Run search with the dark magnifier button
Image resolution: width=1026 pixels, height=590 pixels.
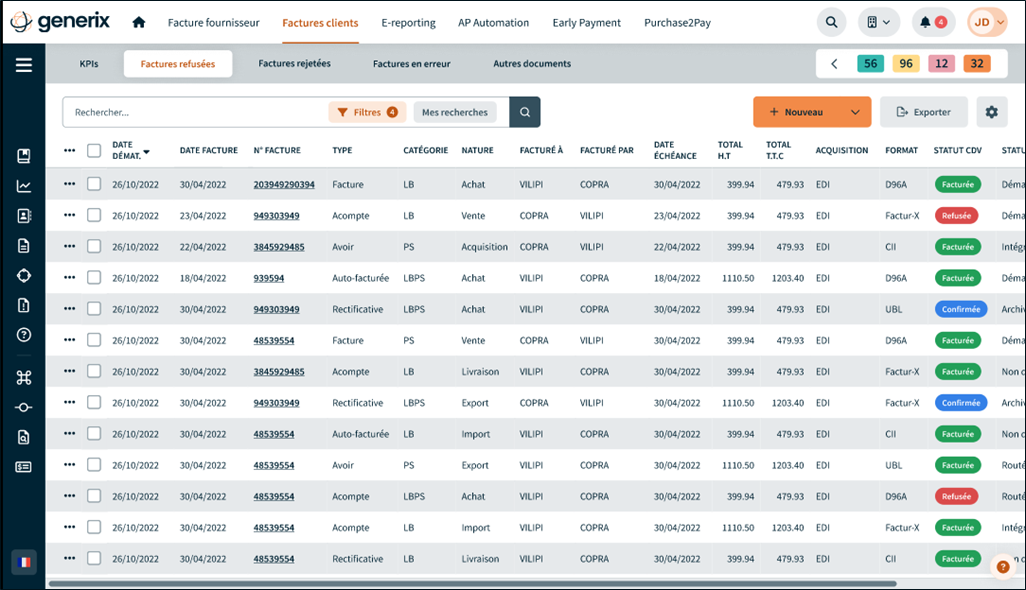[x=524, y=112]
